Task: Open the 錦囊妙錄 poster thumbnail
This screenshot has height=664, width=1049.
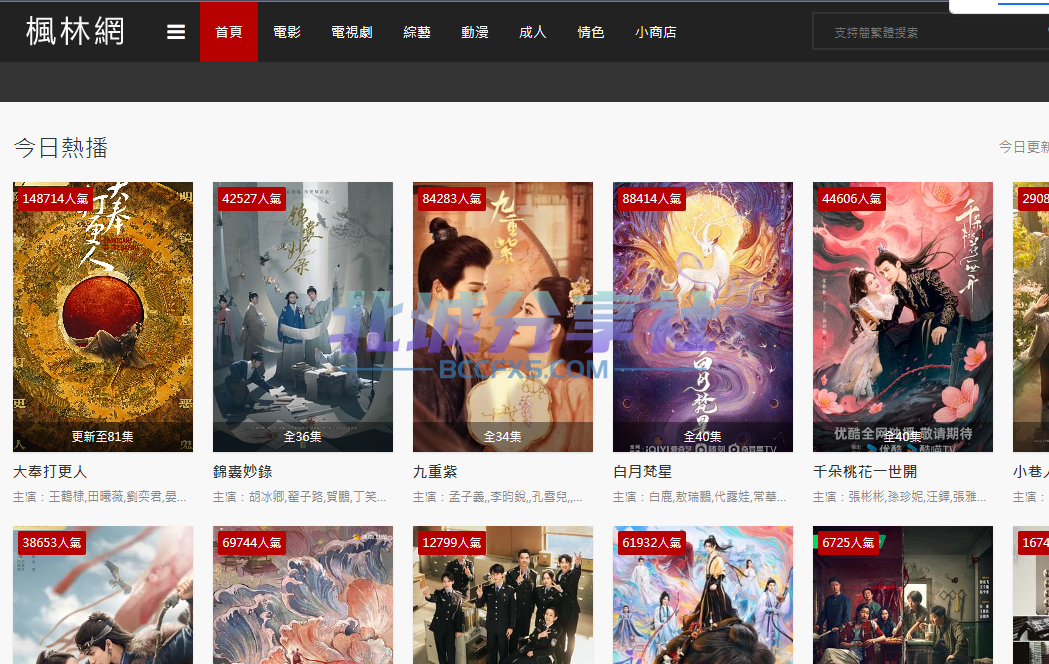Action: pyautogui.click(x=303, y=317)
